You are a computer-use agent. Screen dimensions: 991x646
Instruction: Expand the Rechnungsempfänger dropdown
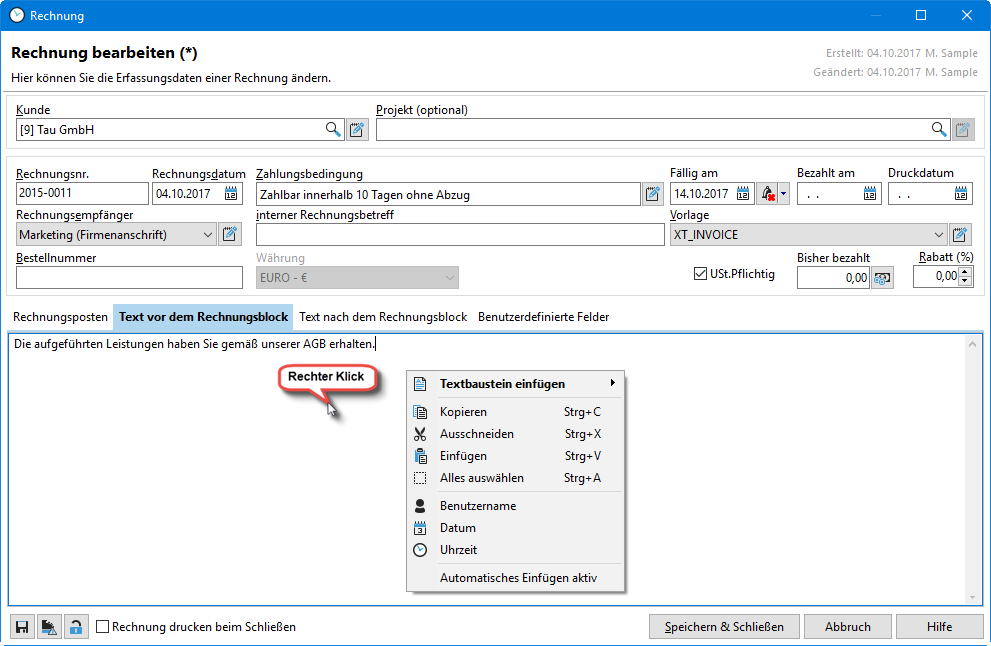point(207,235)
